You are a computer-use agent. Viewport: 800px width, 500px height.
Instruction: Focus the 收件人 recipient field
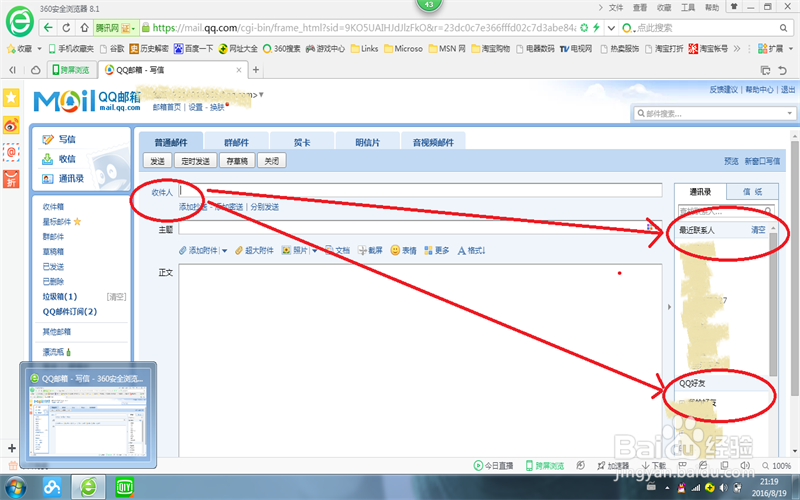pyautogui.click(x=420, y=190)
